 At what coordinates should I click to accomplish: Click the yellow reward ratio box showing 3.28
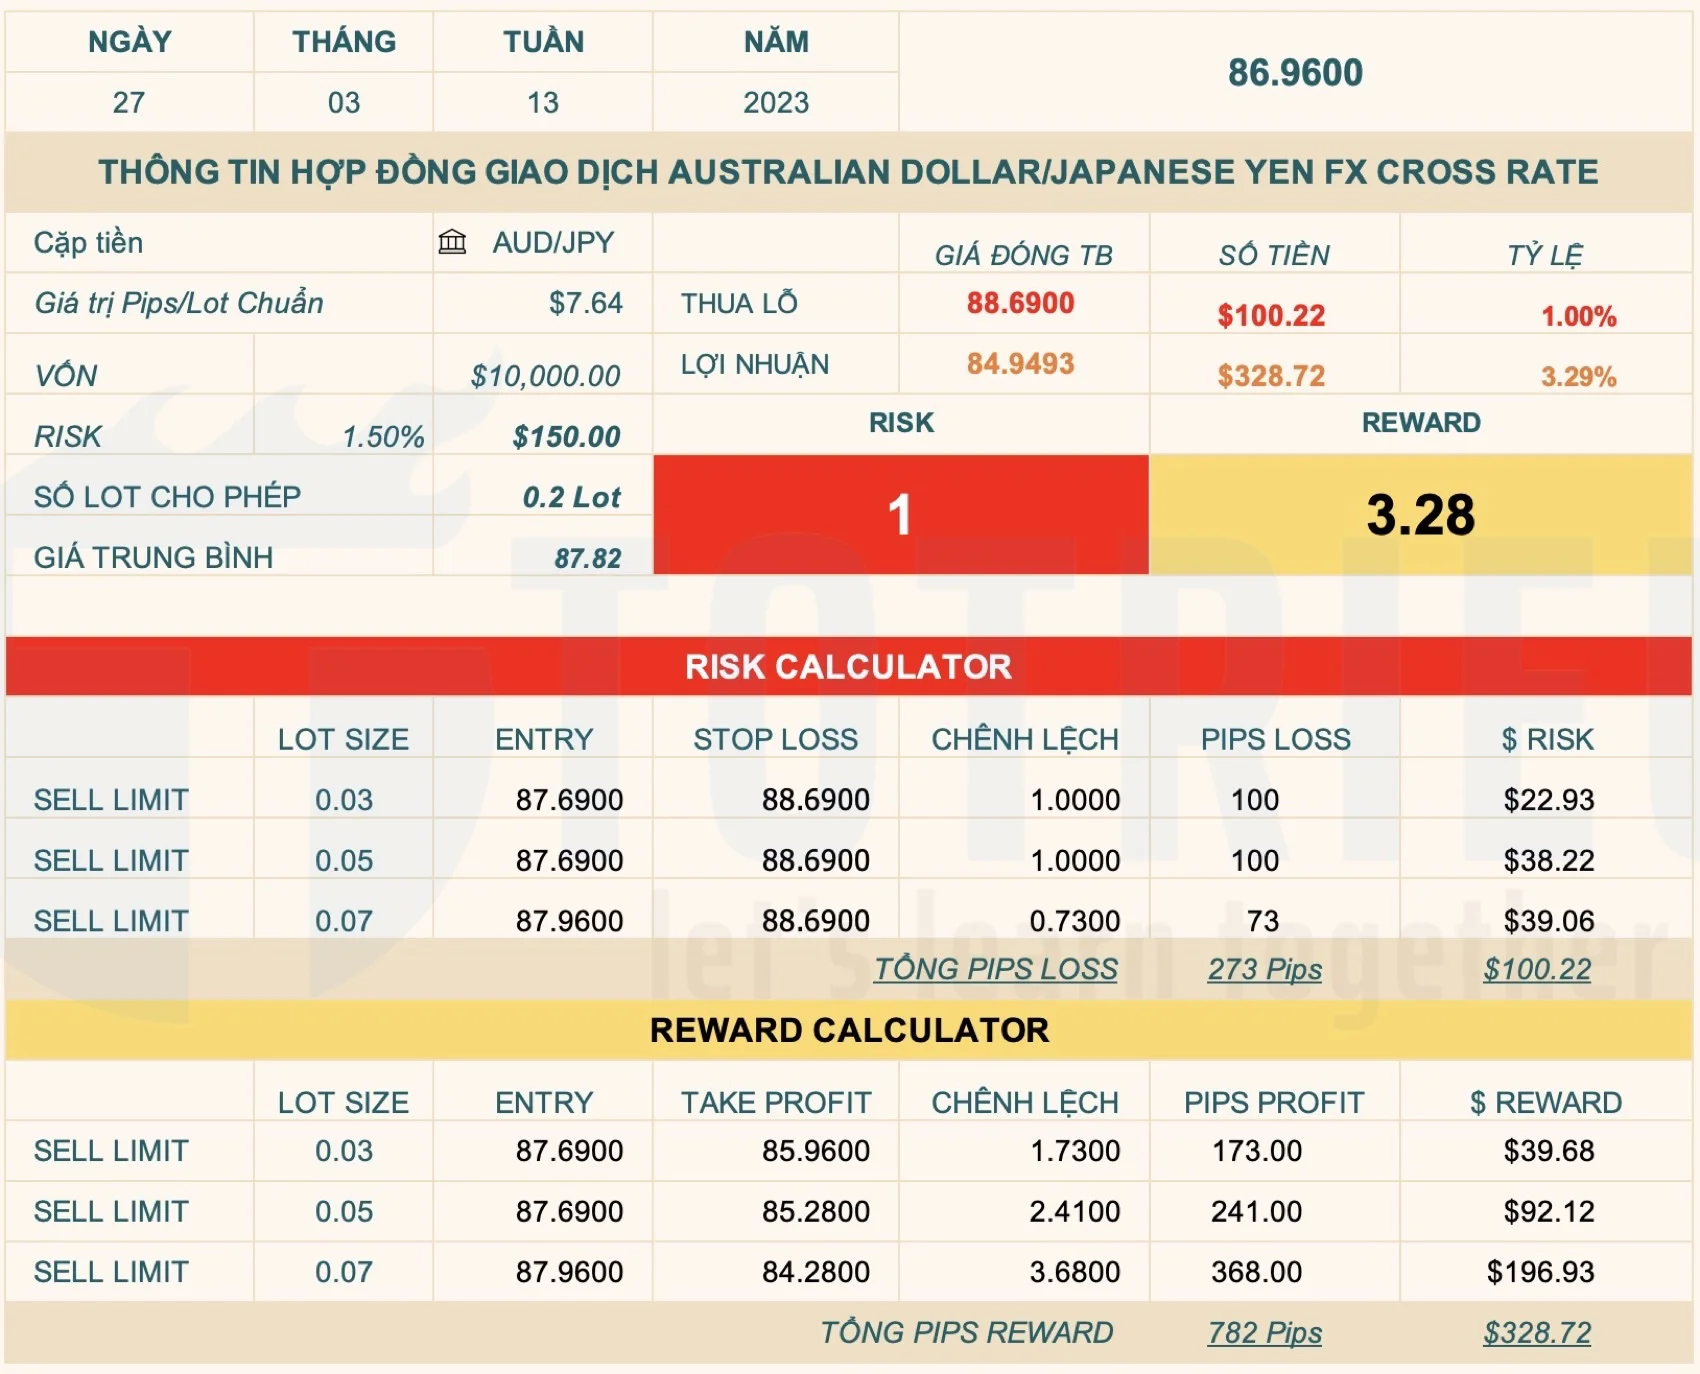click(1420, 515)
